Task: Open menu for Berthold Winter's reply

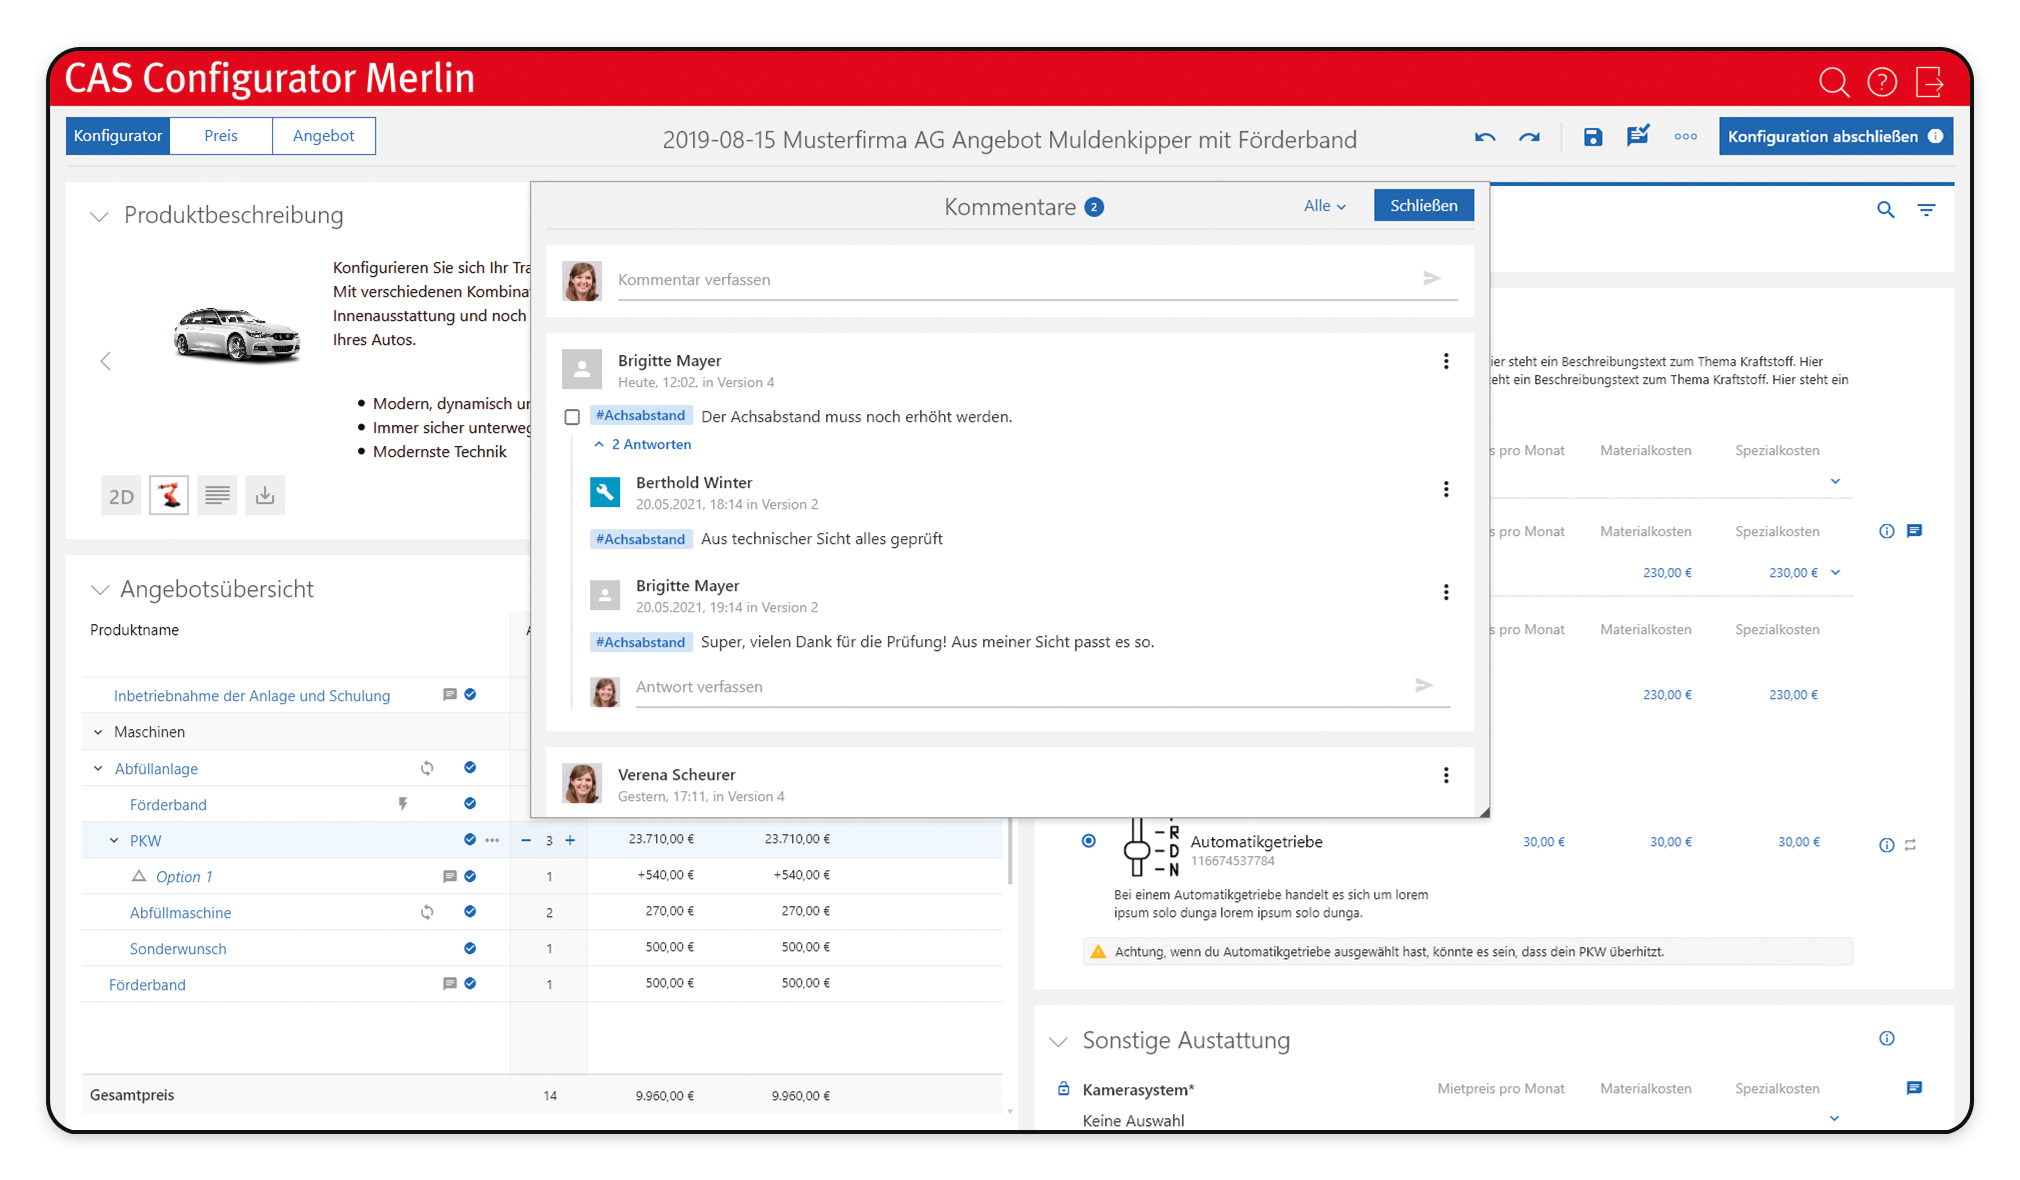Action: (x=1446, y=489)
